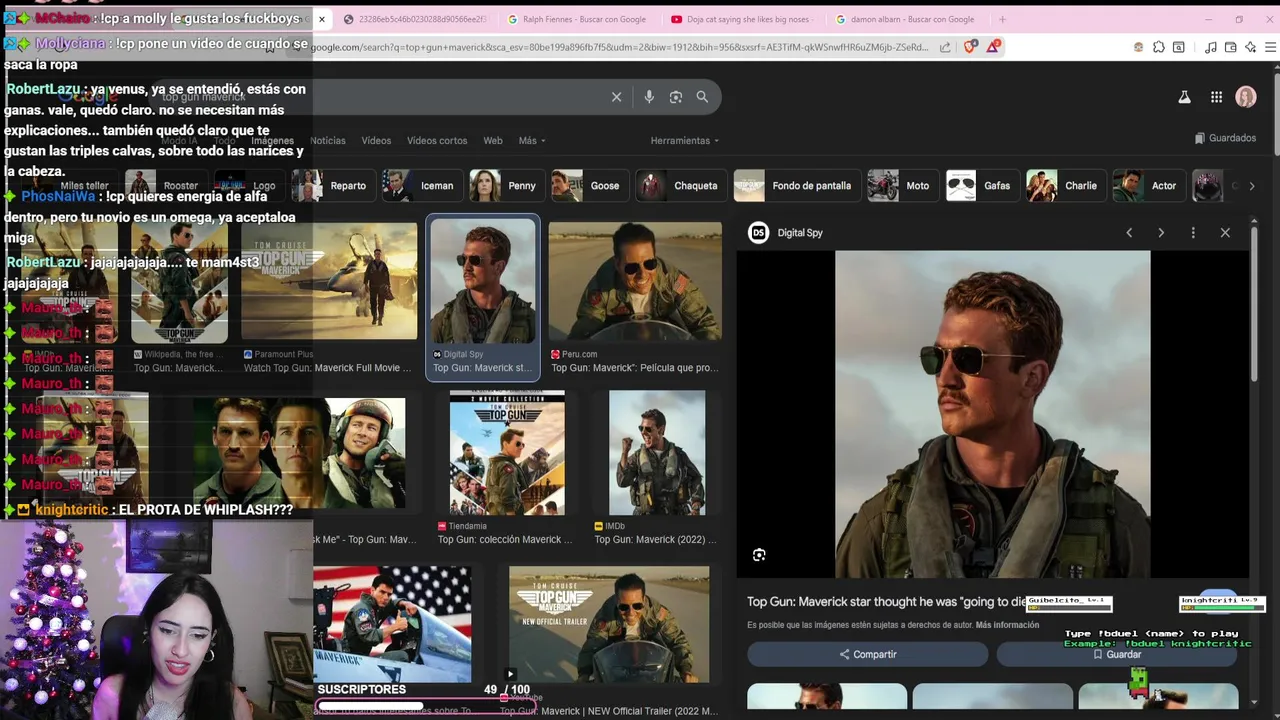Click the large preview image of pilot
1280x720 pixels.
pyautogui.click(x=993, y=414)
